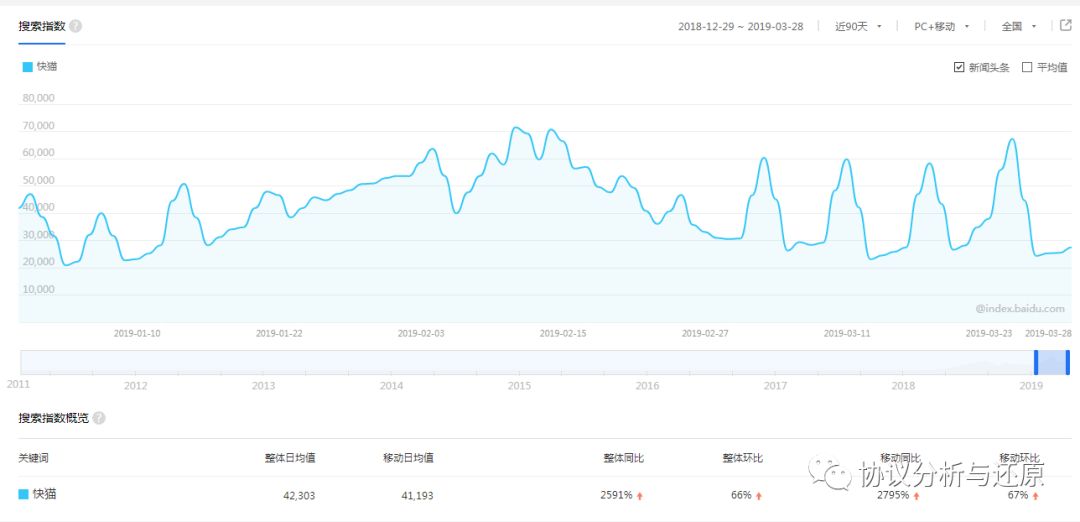Click the 移动日均值 value 41,193
The height and width of the screenshot is (522, 1080).
417,495
